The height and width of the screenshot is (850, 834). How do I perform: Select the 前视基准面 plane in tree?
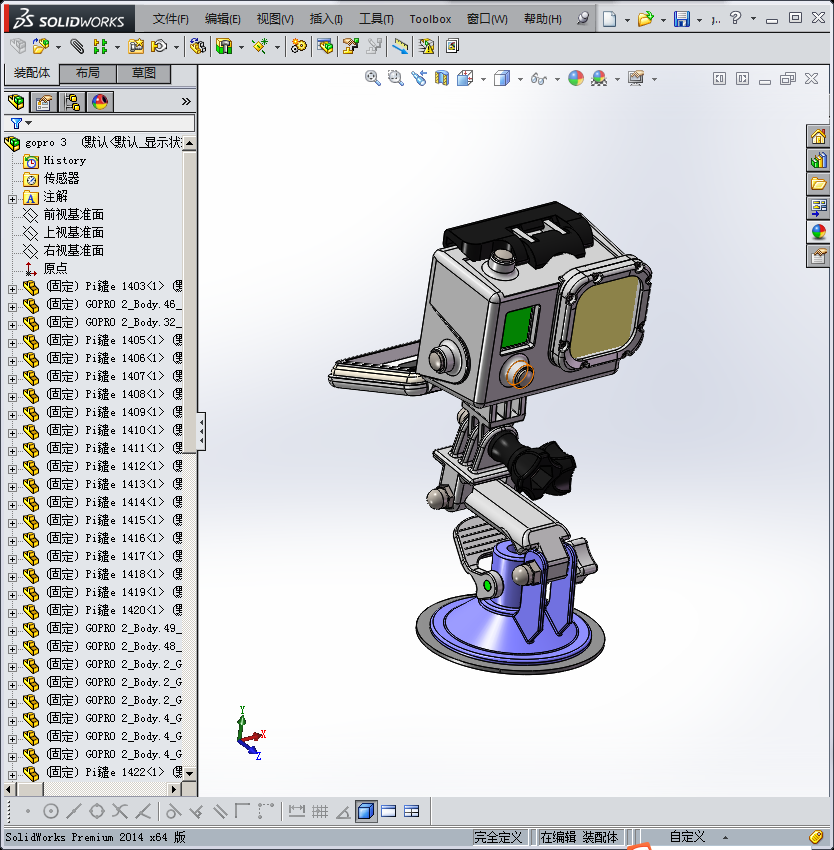73,215
